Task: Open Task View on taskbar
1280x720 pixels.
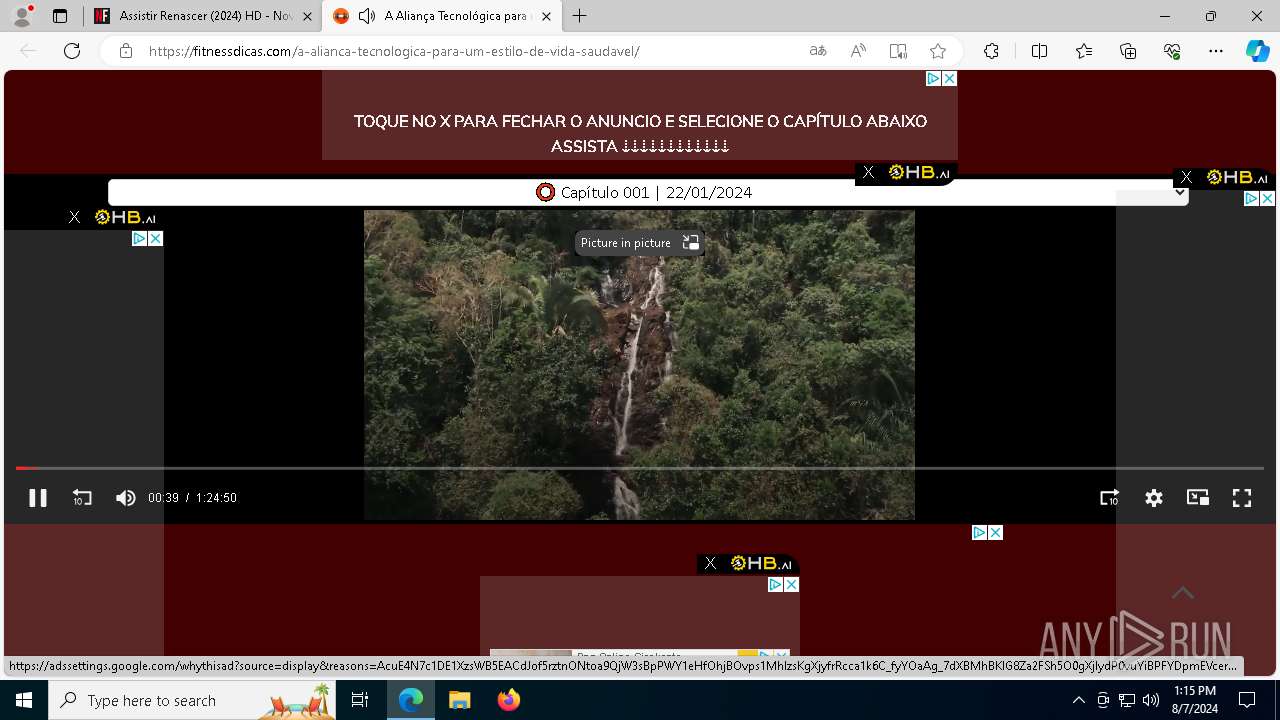Action: coord(360,700)
